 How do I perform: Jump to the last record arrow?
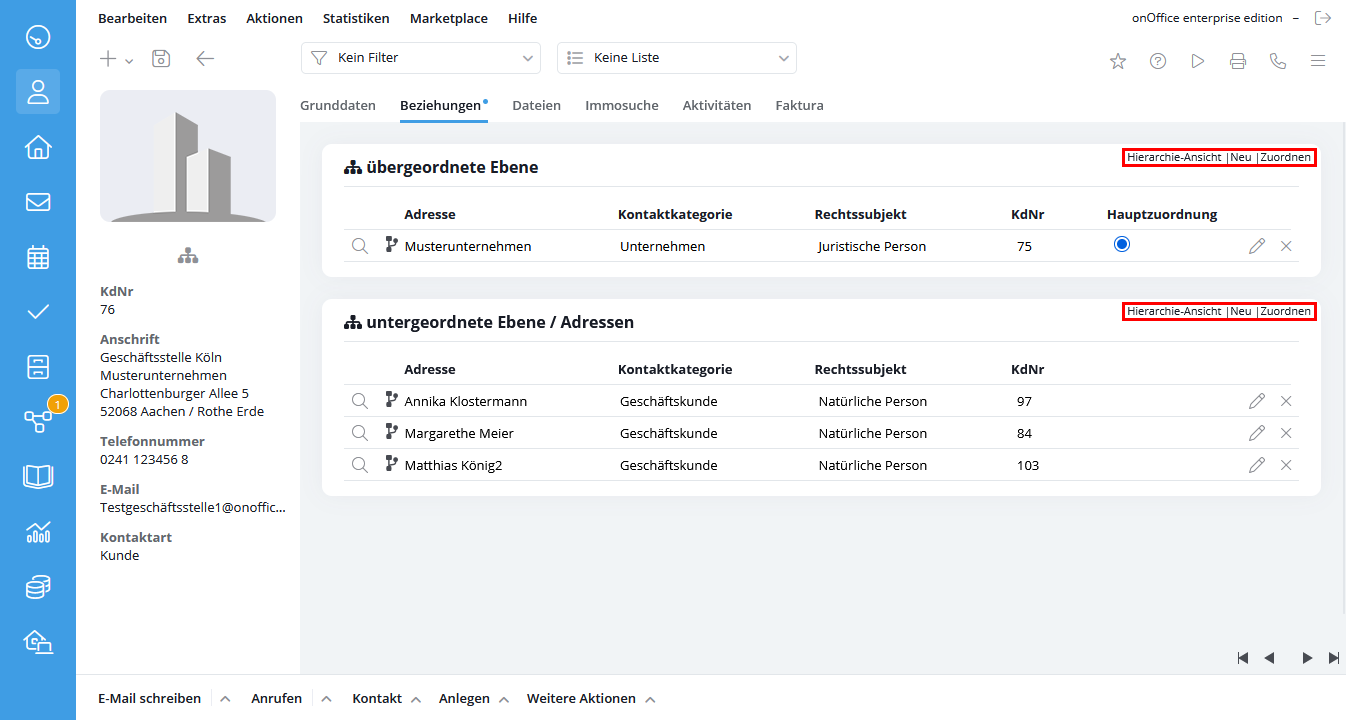(x=1334, y=658)
